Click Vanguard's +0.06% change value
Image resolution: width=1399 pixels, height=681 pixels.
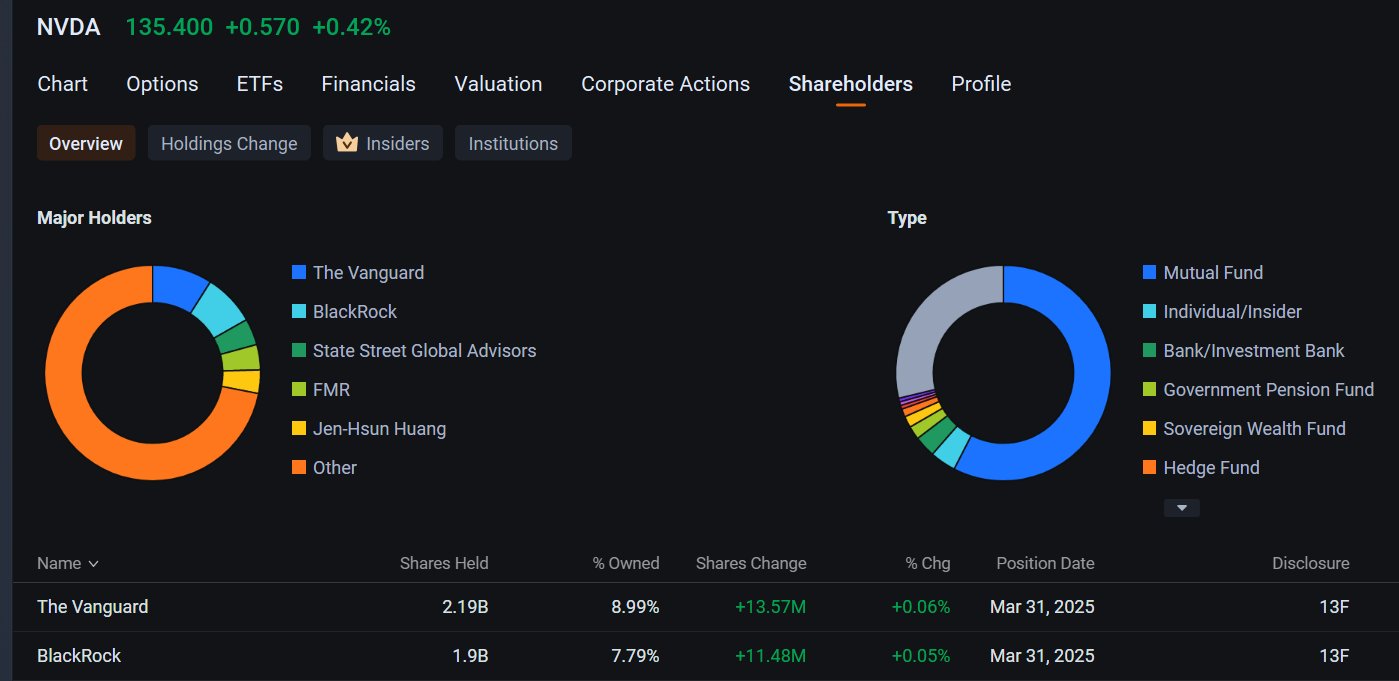[x=921, y=606]
